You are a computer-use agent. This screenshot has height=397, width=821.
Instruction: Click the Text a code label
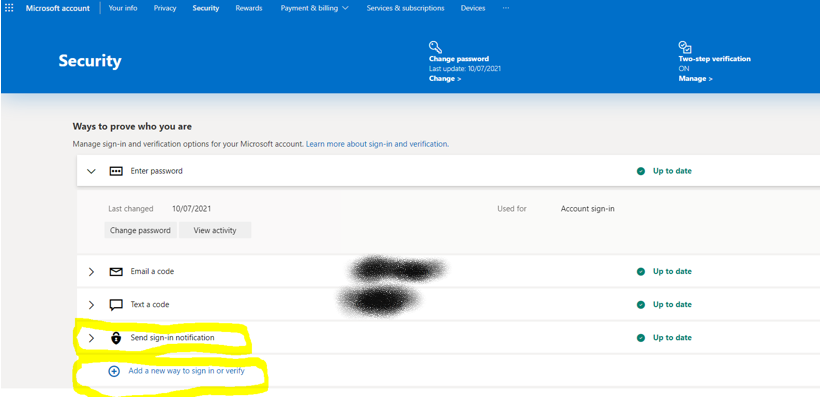click(x=150, y=304)
